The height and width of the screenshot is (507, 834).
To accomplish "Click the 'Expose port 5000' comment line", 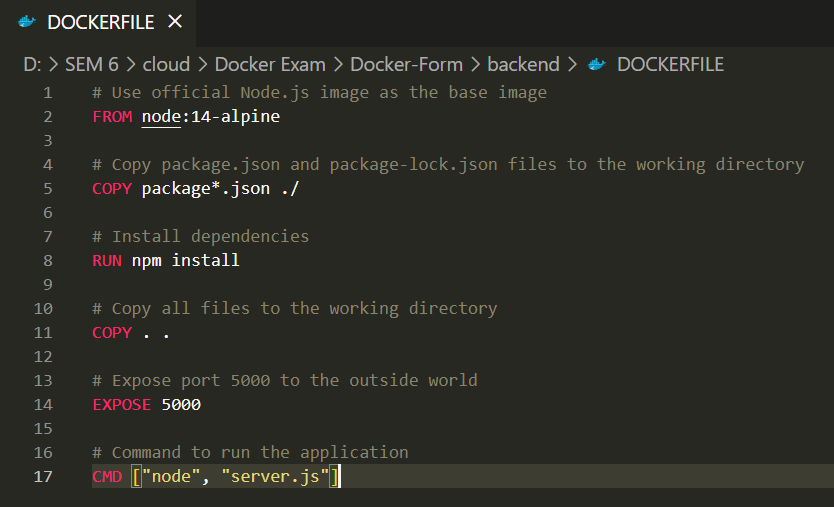I will pos(285,380).
